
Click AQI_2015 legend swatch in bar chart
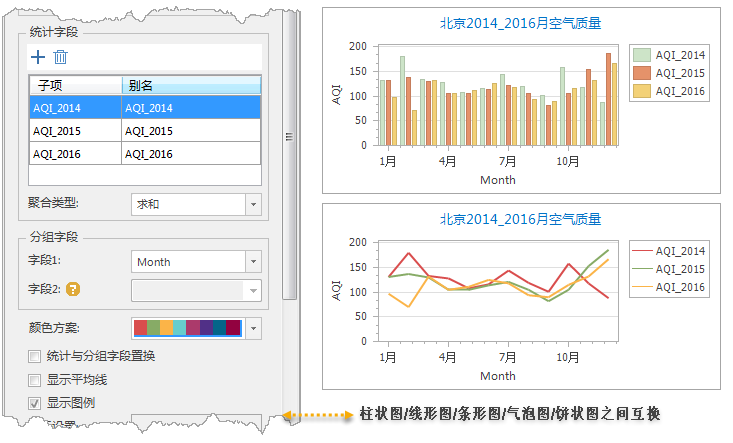pos(643,73)
